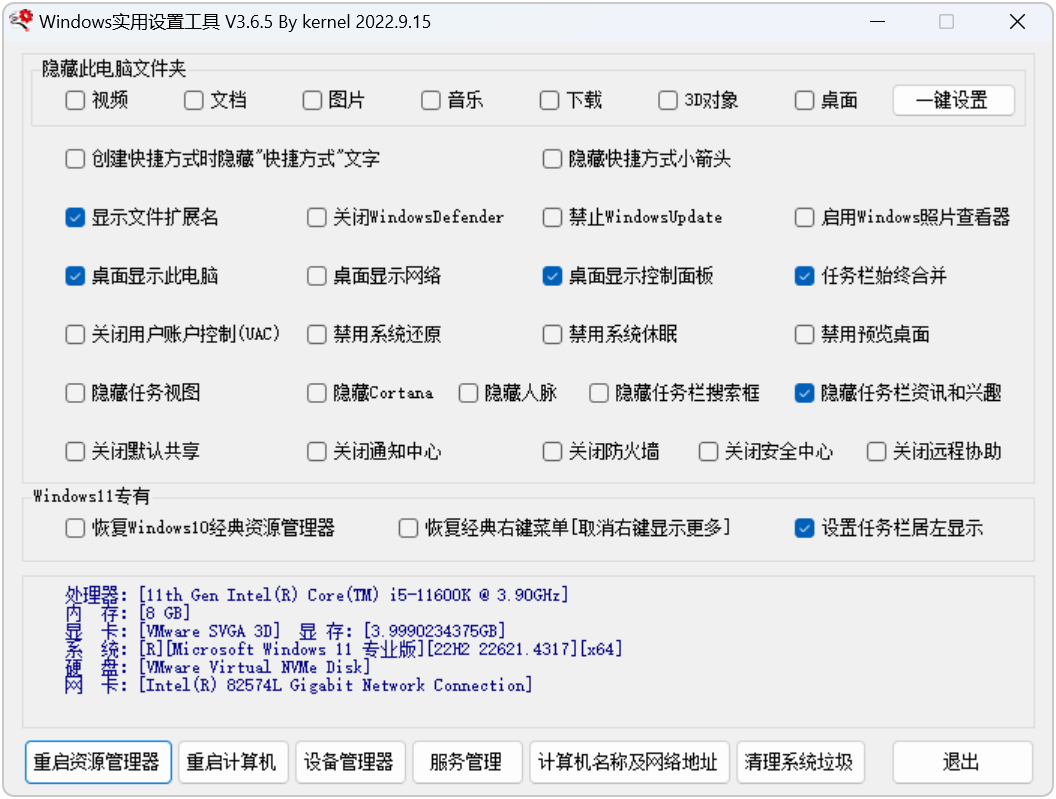
Task: Toggle hiding the 图片 folder
Action: (312, 100)
